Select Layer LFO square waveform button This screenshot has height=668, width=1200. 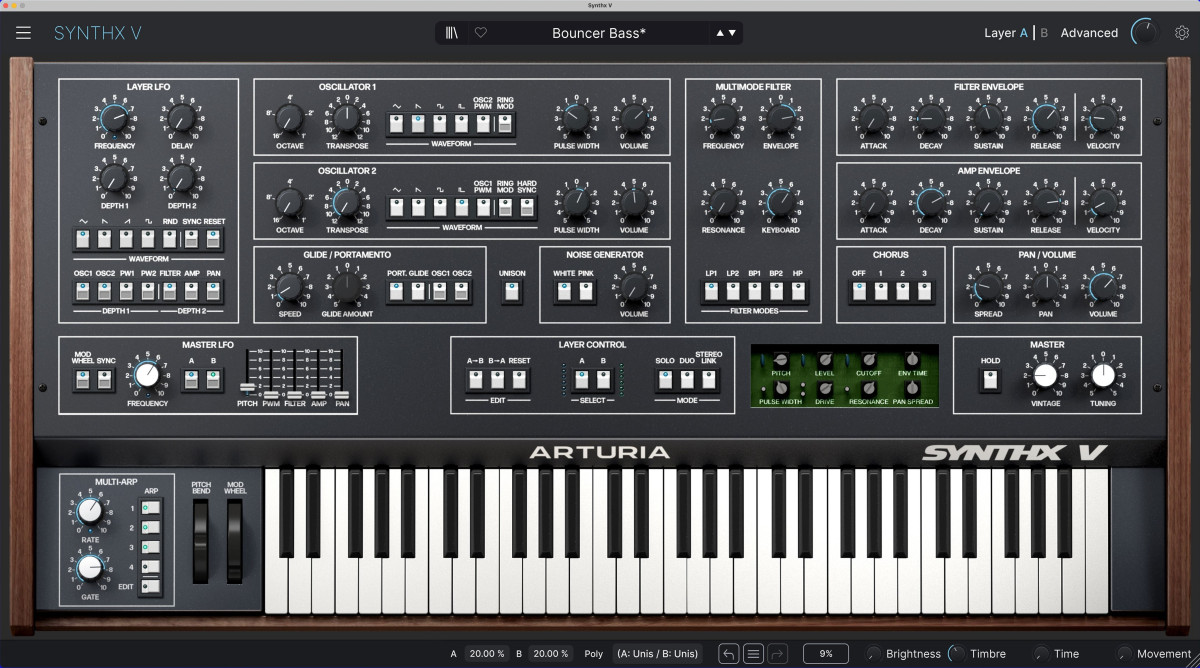[149, 239]
